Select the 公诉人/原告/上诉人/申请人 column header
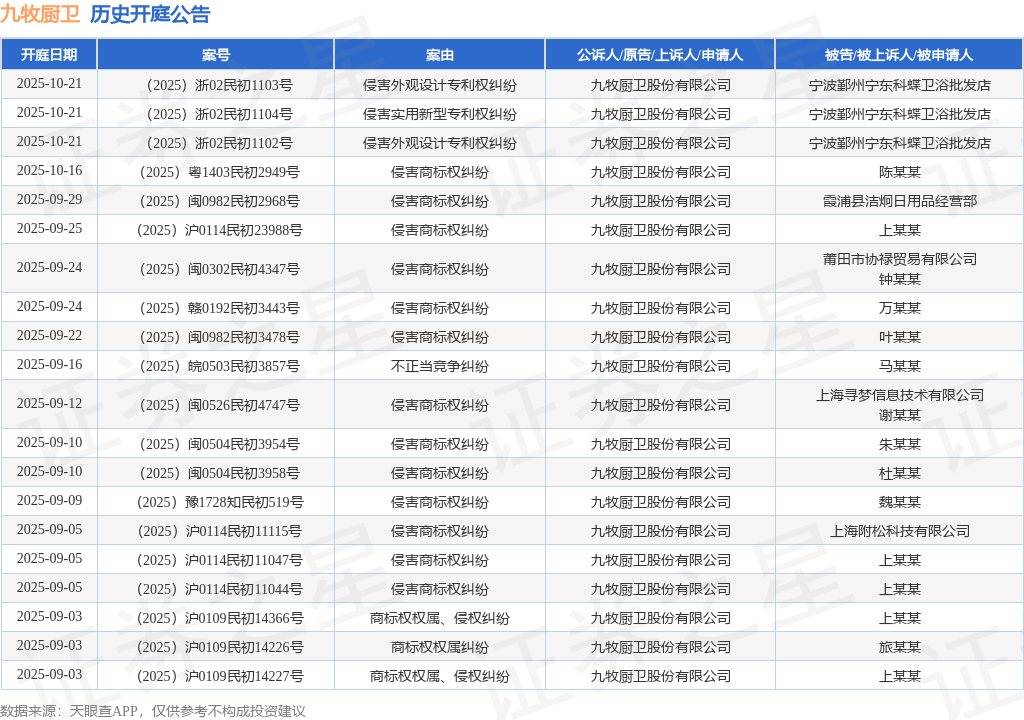 (x=660, y=55)
